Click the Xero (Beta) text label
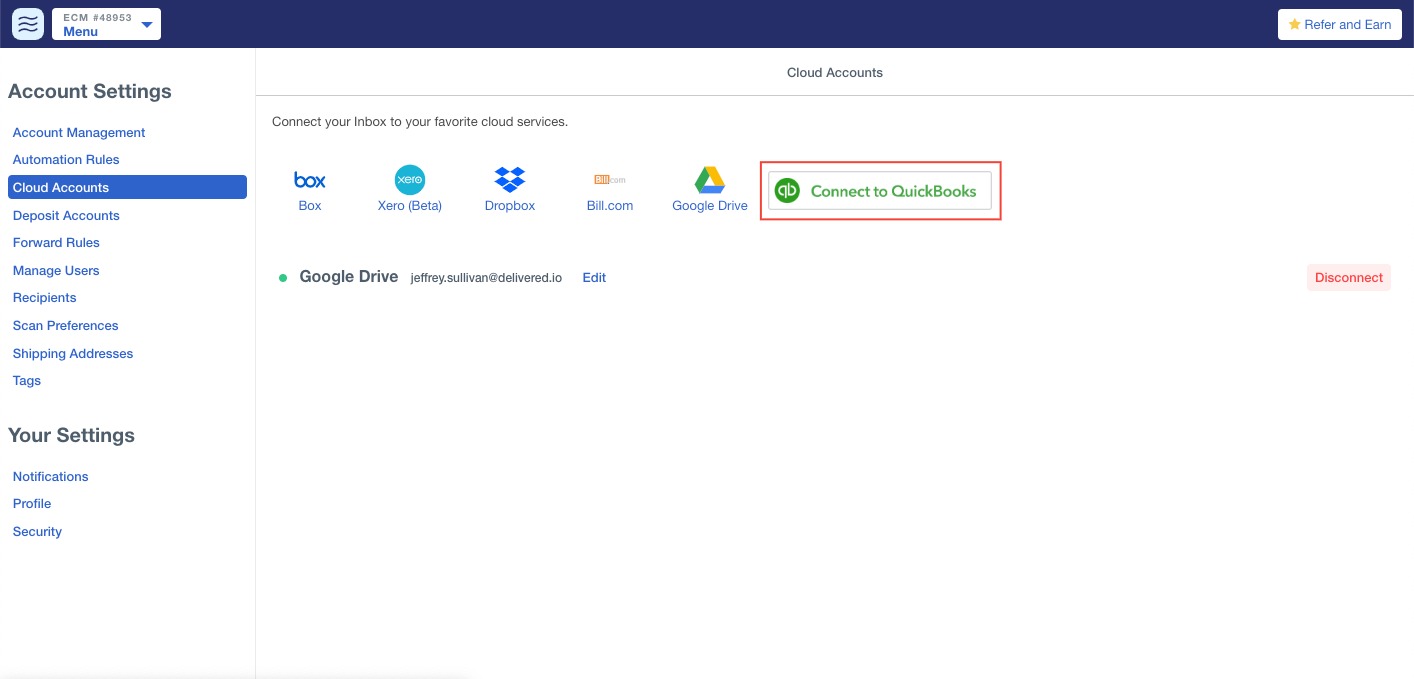The width and height of the screenshot is (1414, 679). click(x=410, y=205)
